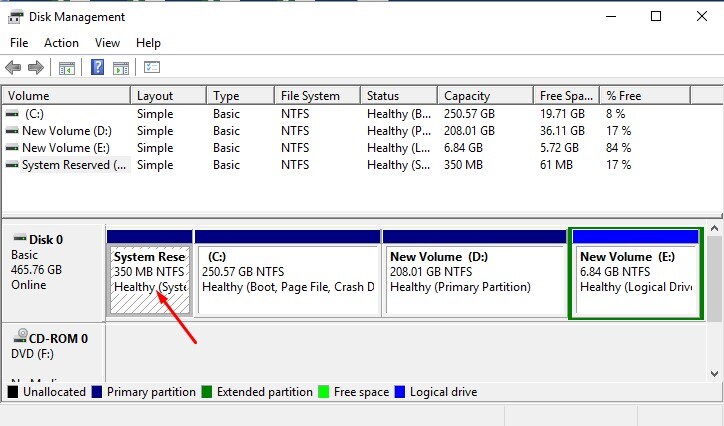Click the blue Logical drive legend swatch

tap(400, 392)
